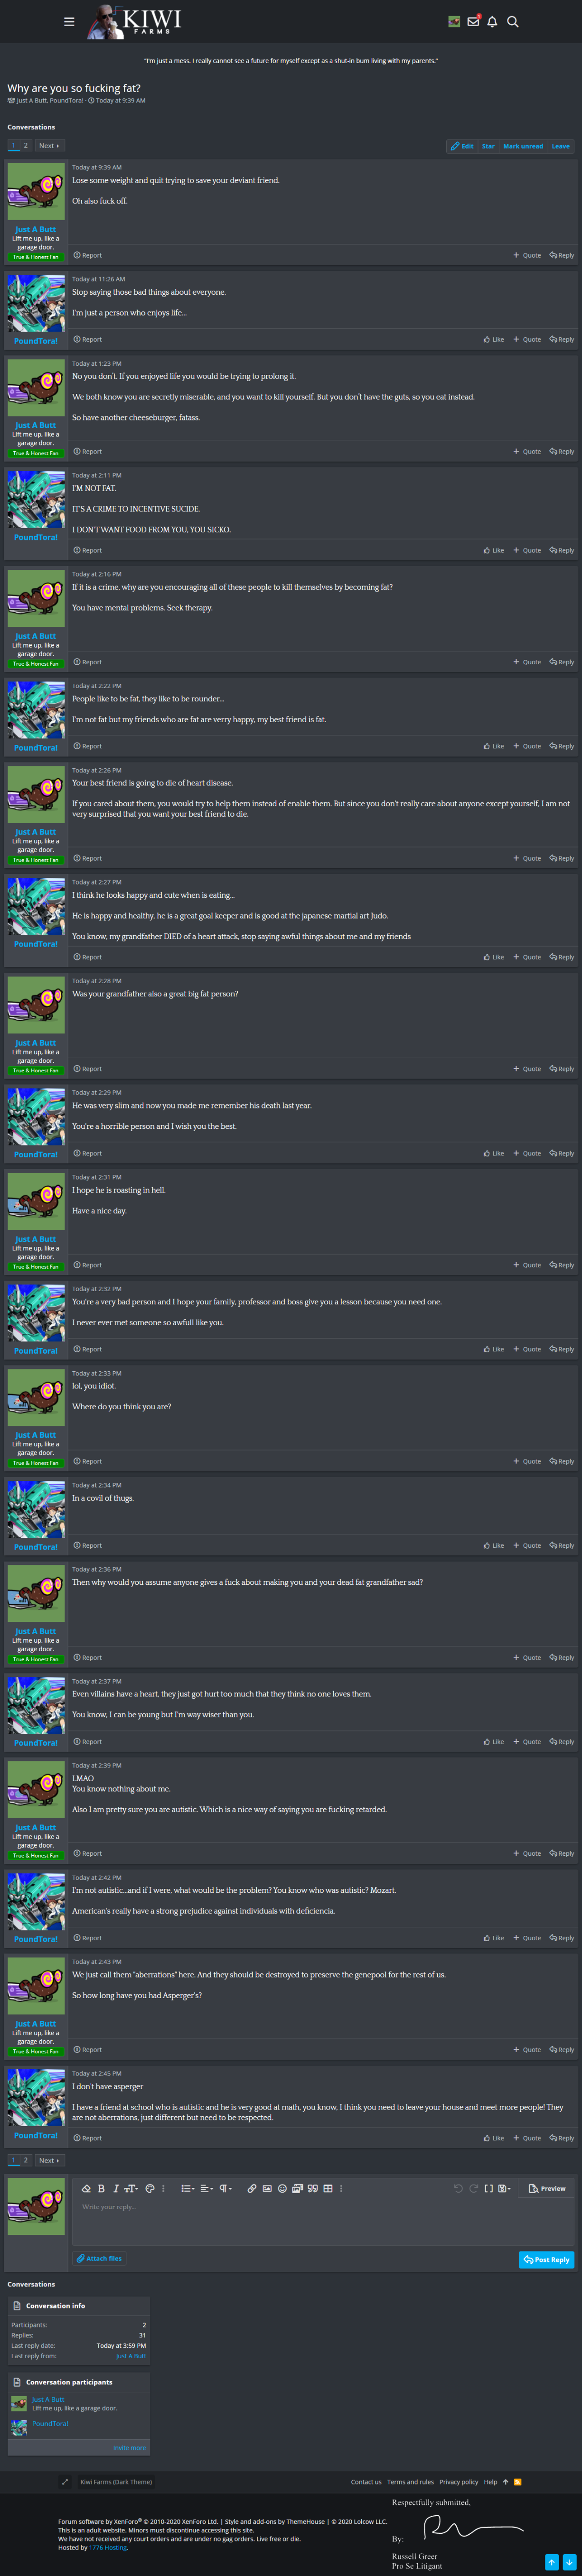Click the remove formatting eraser icon
The image size is (582, 2576).
pyautogui.click(x=86, y=2188)
